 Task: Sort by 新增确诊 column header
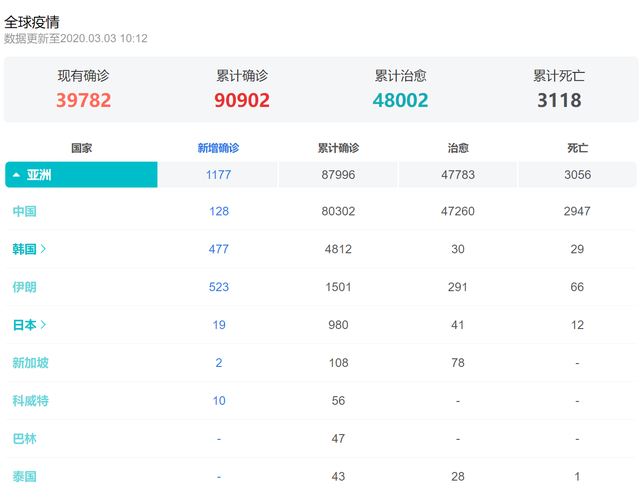point(218,148)
